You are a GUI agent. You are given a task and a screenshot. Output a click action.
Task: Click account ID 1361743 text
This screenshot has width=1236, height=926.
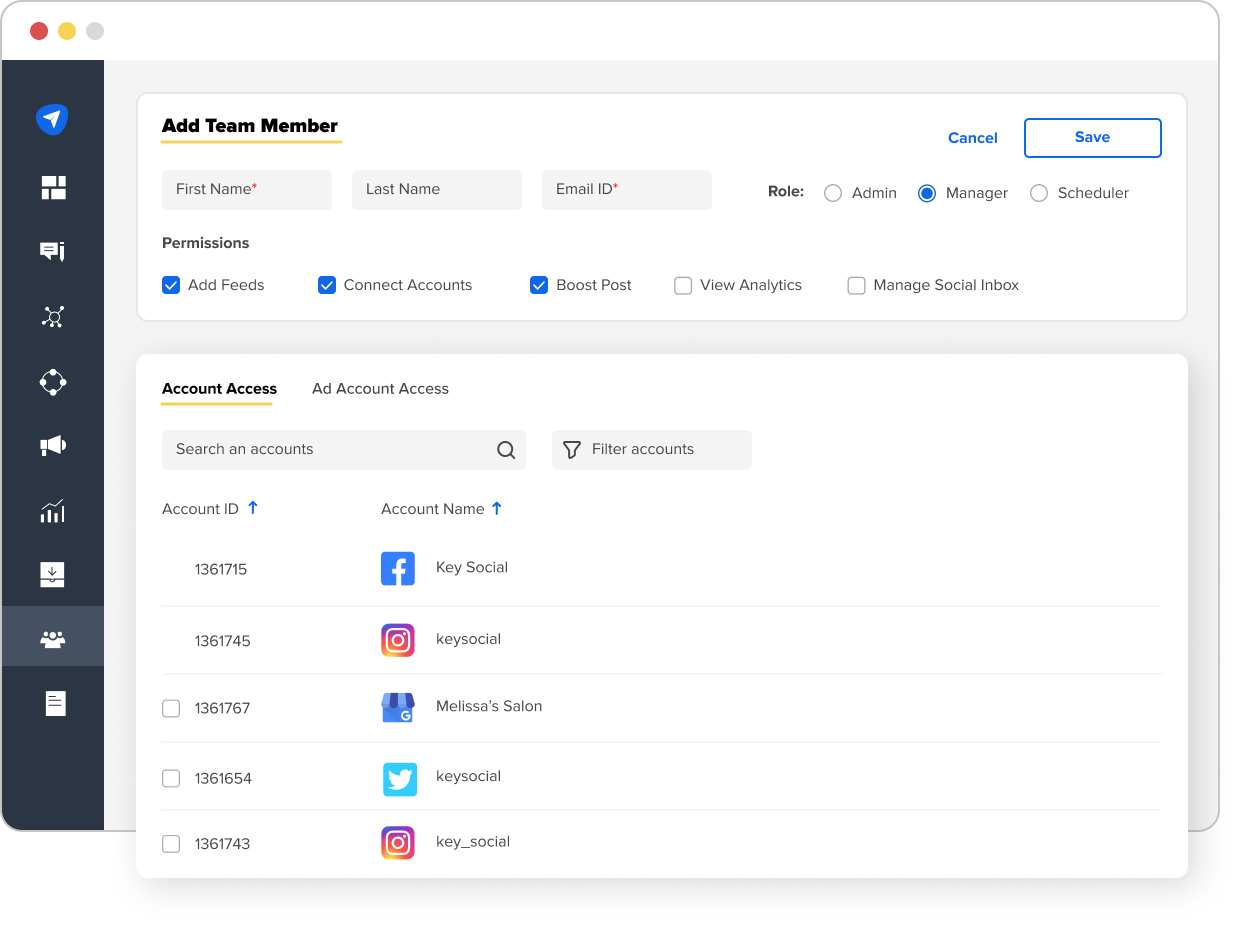[222, 844]
